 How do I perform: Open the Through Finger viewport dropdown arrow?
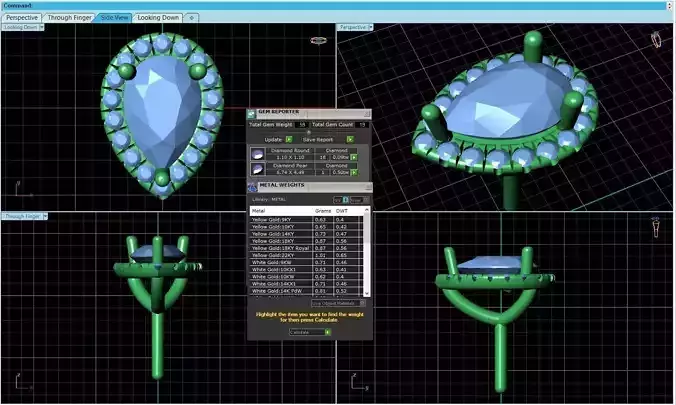(45, 216)
